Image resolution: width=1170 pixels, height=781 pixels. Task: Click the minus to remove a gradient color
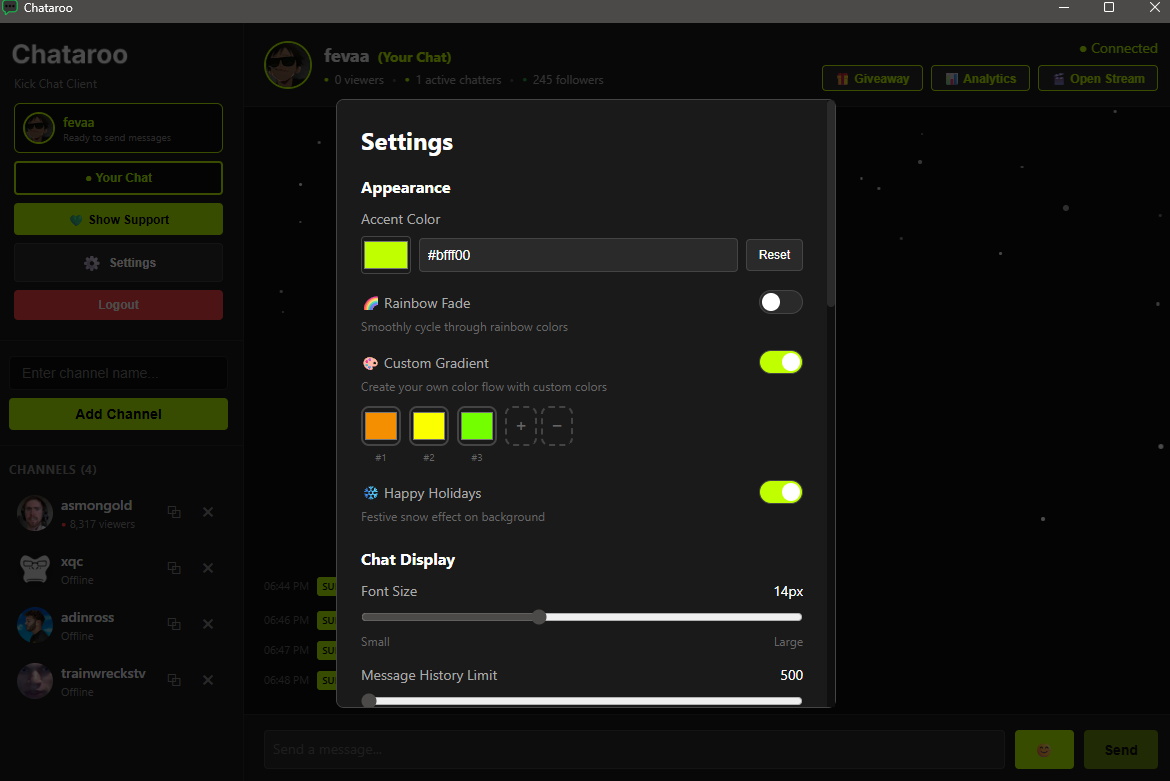tap(557, 425)
